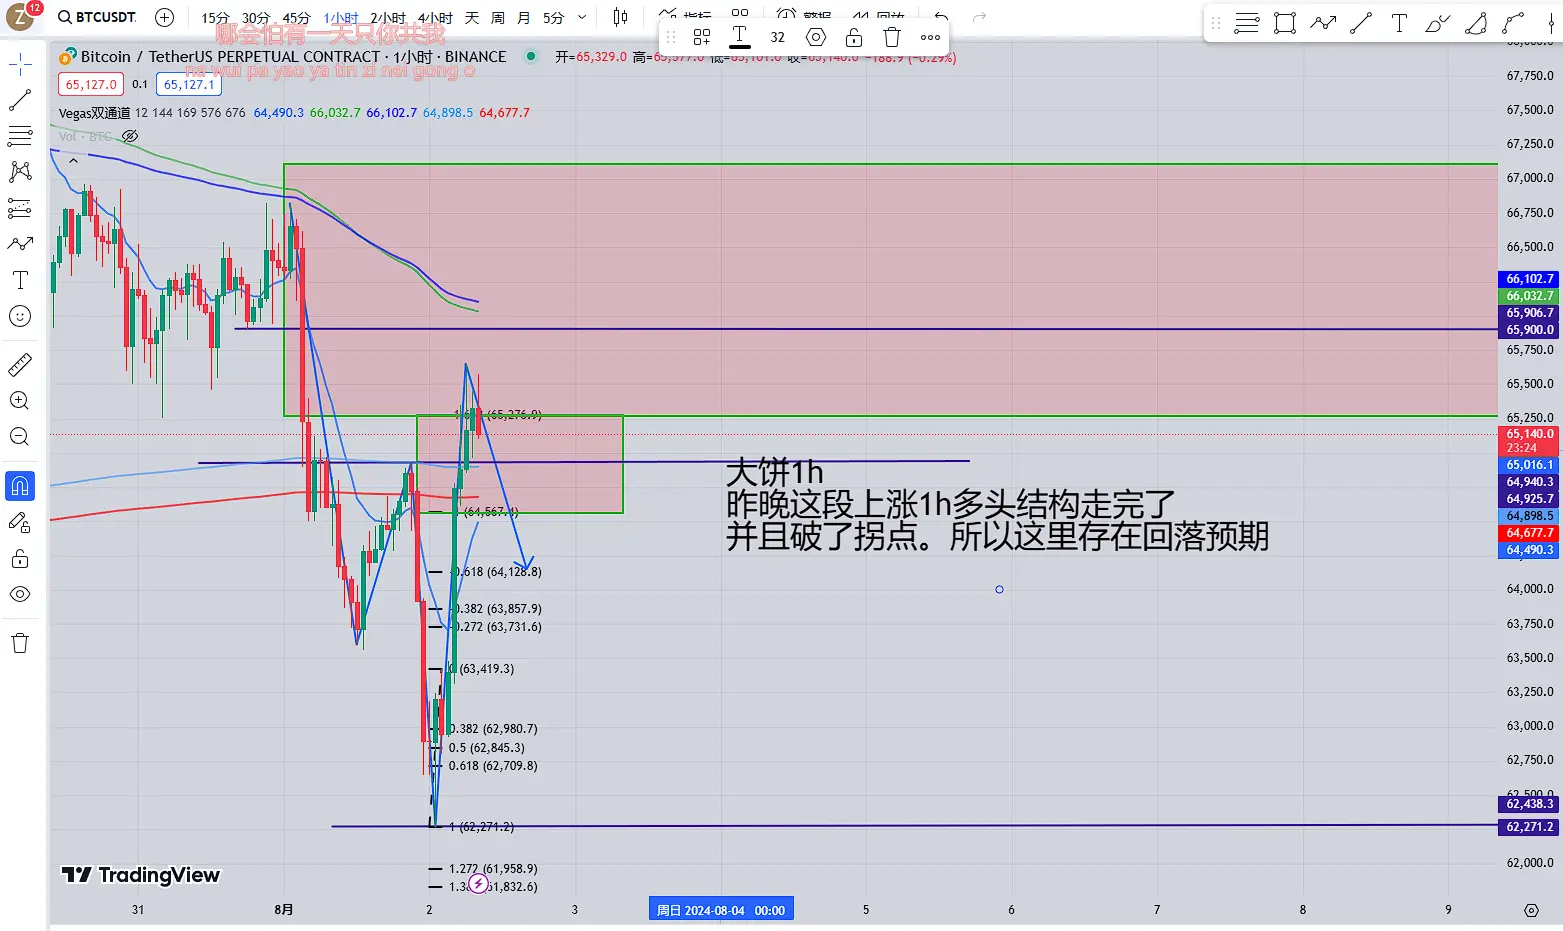1563x931 pixels.
Task: Activate the zoom in tool
Action: pos(20,401)
